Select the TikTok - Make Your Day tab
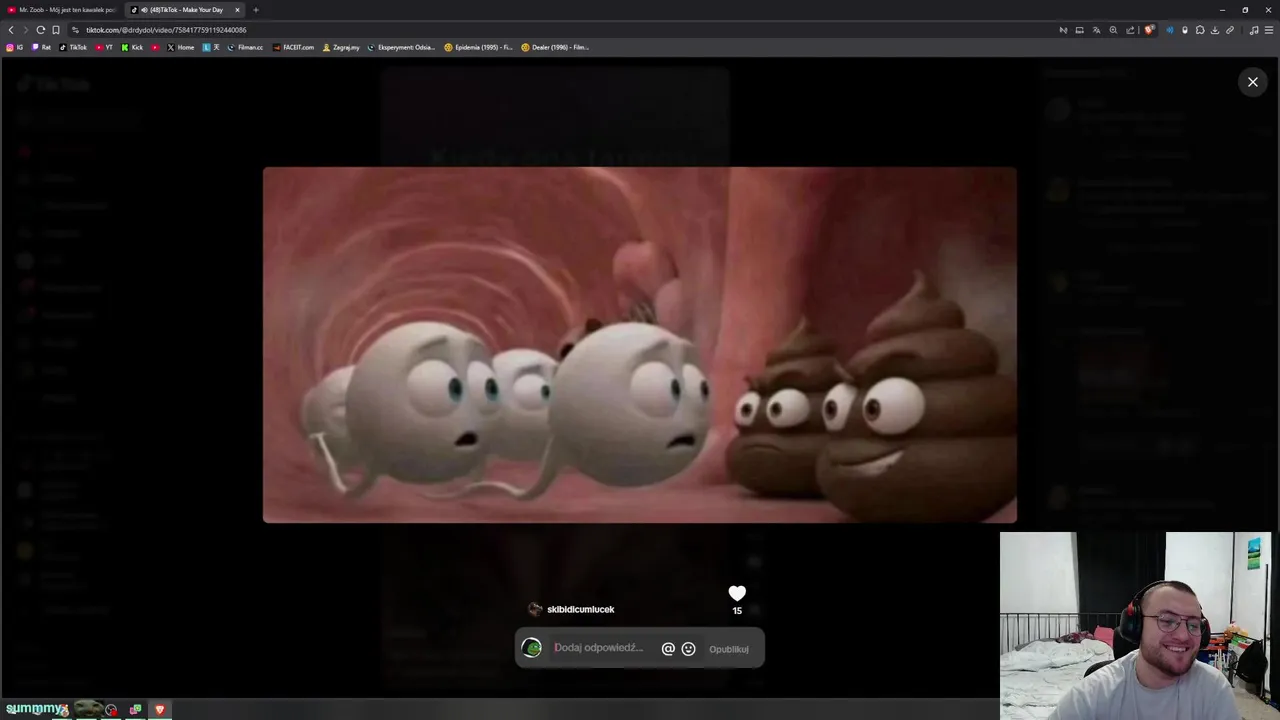1280x720 pixels. (x=185, y=10)
